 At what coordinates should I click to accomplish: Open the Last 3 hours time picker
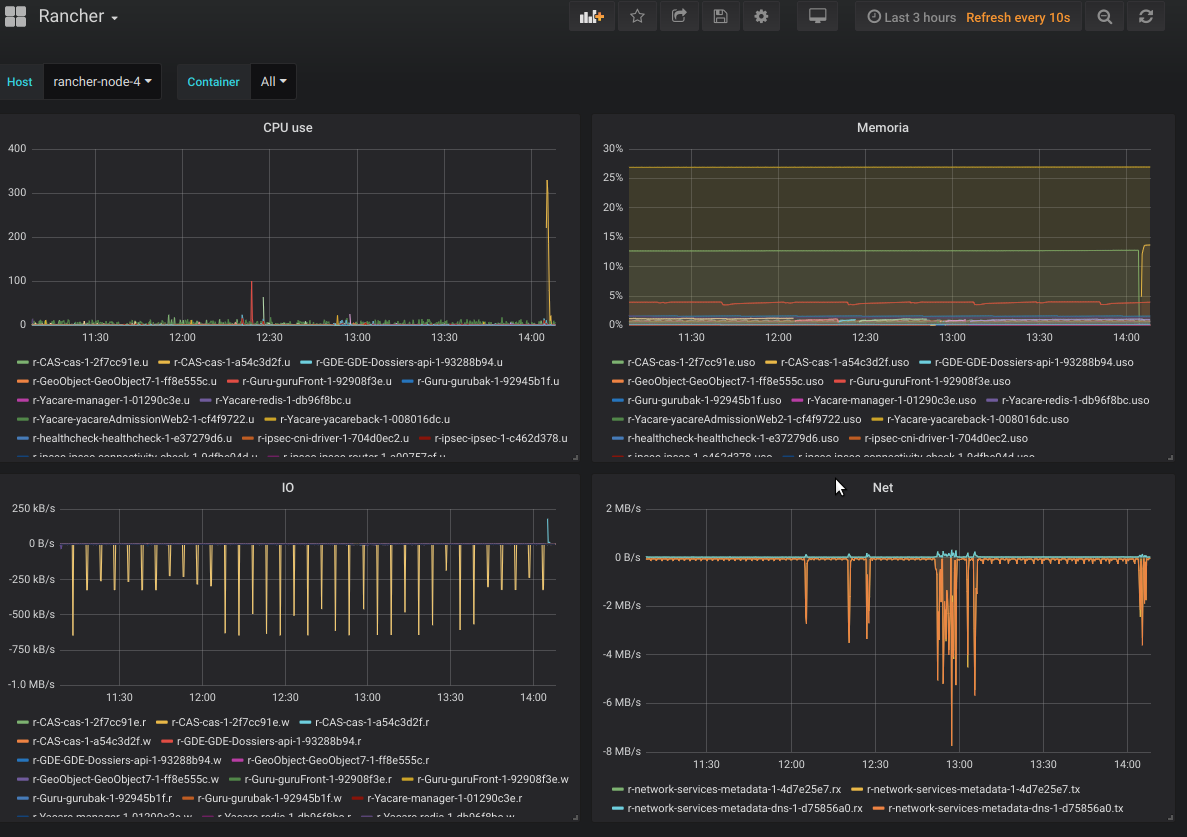[x=911, y=17]
